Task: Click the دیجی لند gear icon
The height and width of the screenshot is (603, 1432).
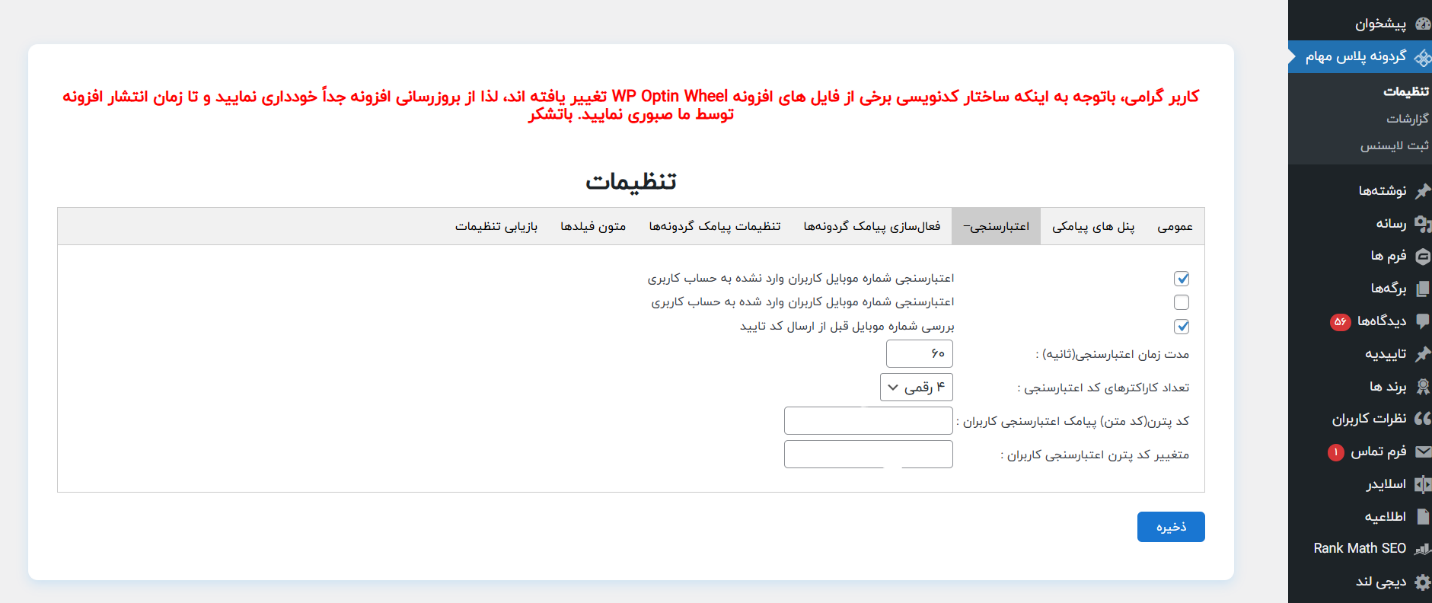Action: coord(1422,582)
